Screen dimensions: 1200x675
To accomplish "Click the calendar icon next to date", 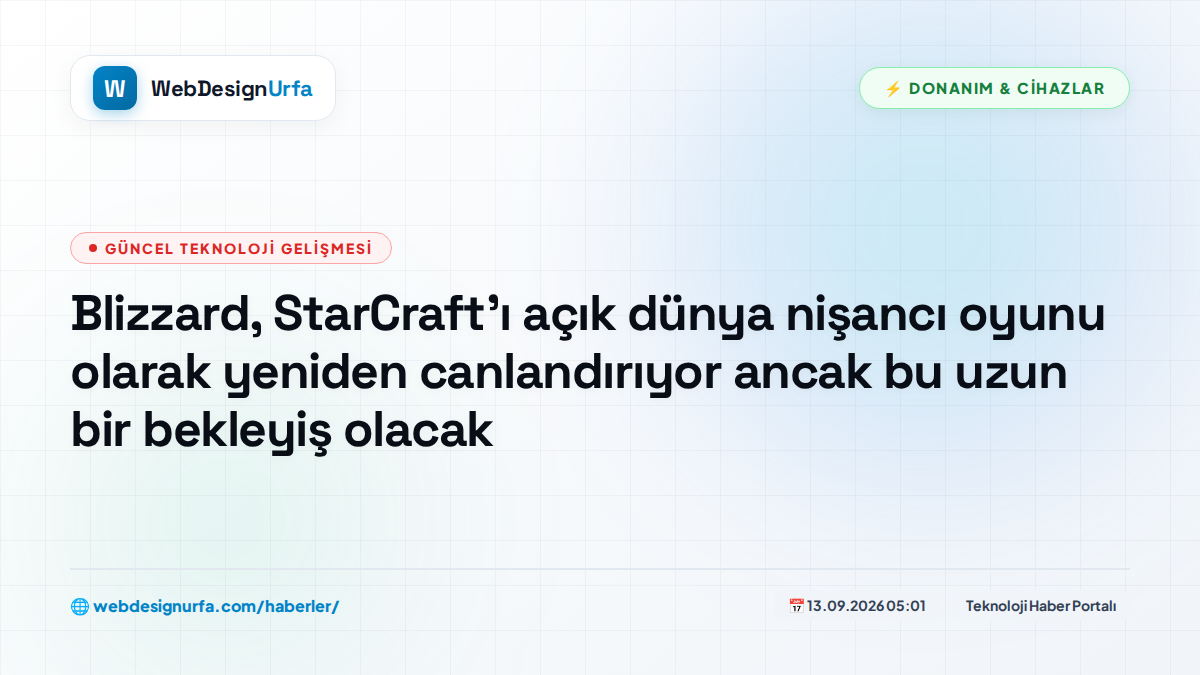I will 796,605.
